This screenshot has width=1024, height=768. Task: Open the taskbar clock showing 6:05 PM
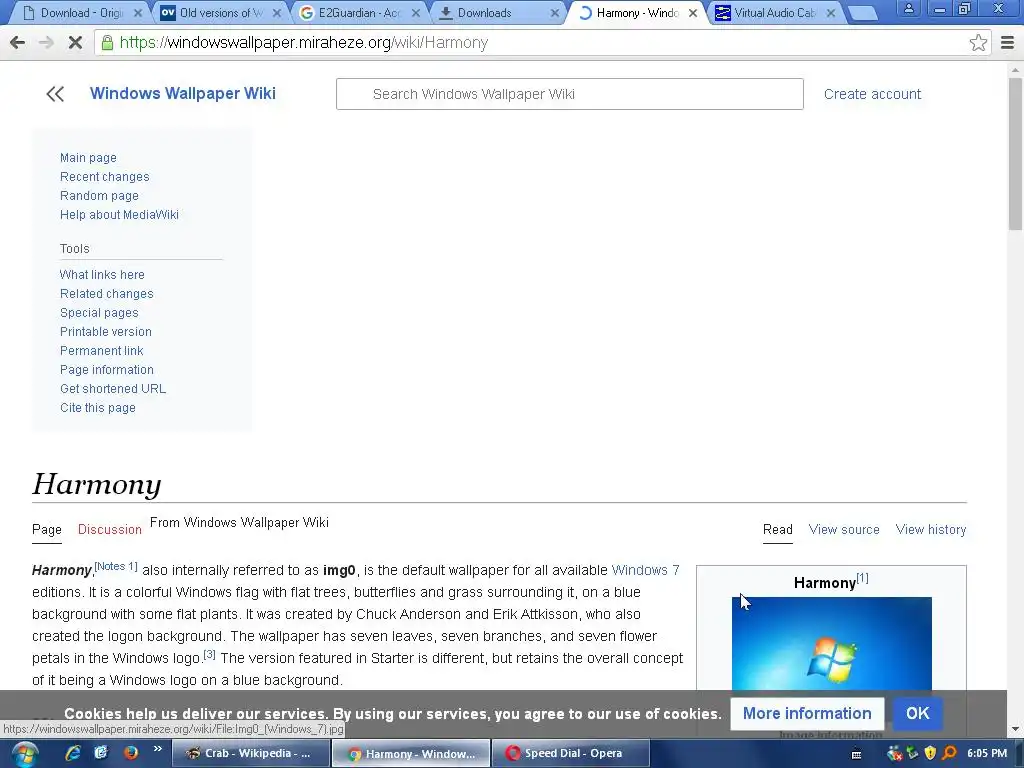tap(987, 754)
